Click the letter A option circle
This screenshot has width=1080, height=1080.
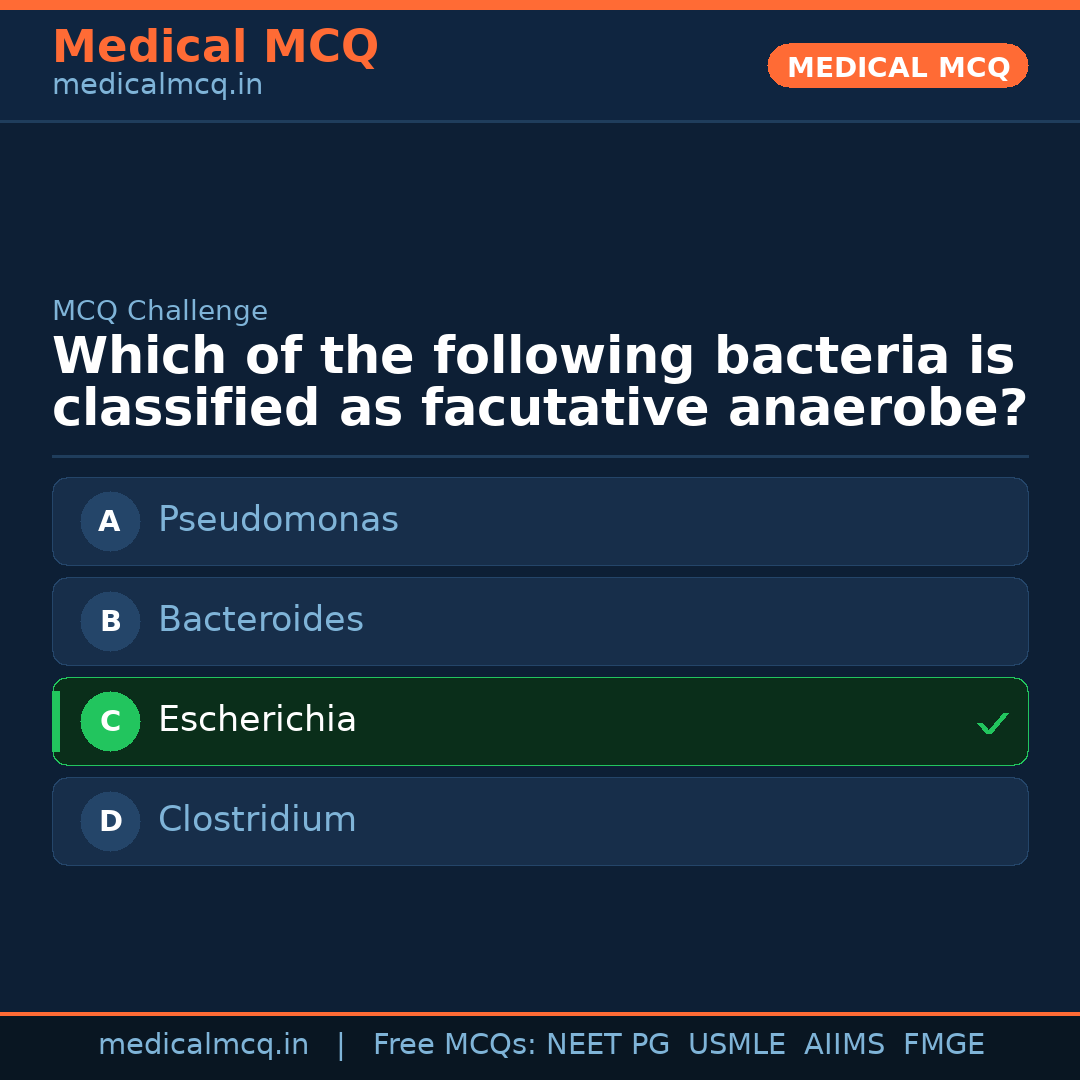tap(110, 521)
